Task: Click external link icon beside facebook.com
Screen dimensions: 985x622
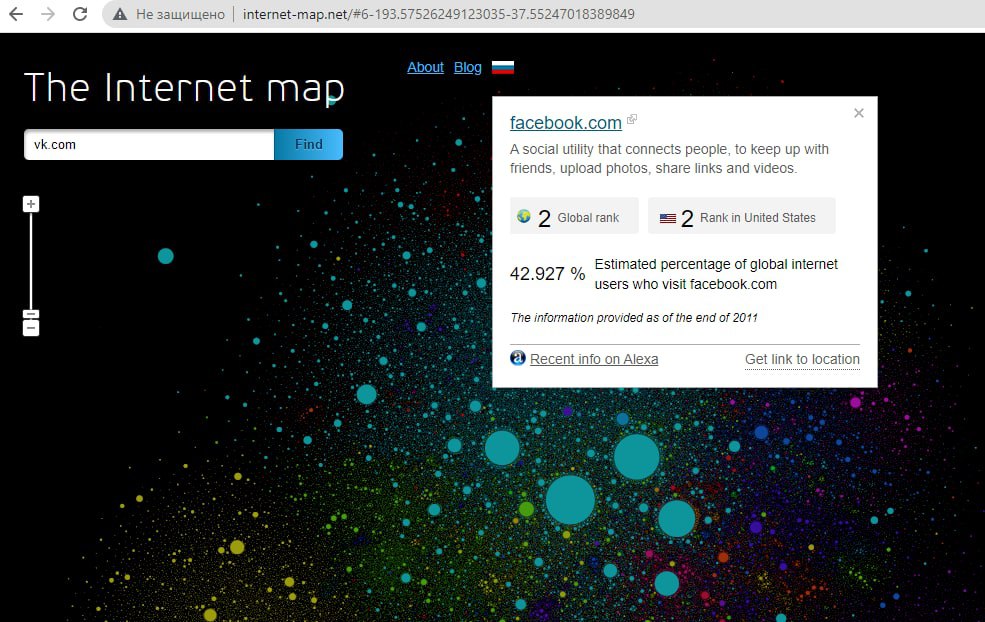Action: pos(632,119)
